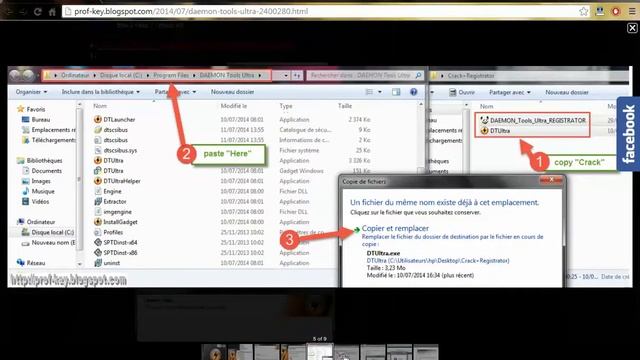Select the uninst application icon
The width and height of the screenshot is (640, 360).
click(x=98, y=263)
